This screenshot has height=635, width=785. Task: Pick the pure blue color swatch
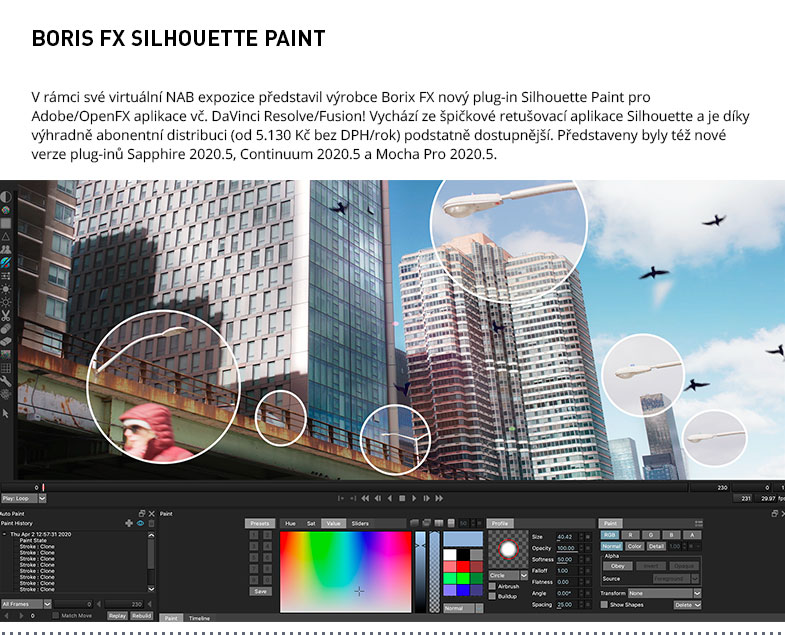[x=463, y=590]
